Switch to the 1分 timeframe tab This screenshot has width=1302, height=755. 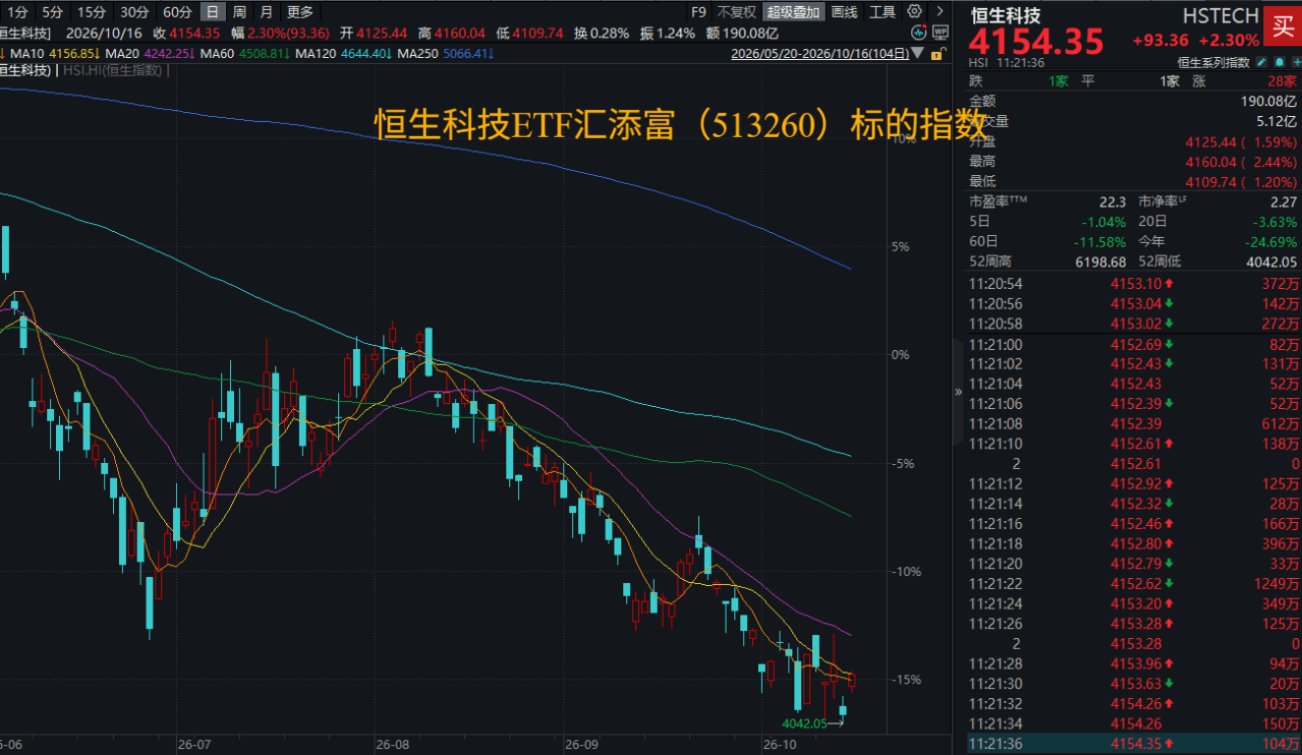[x=17, y=12]
